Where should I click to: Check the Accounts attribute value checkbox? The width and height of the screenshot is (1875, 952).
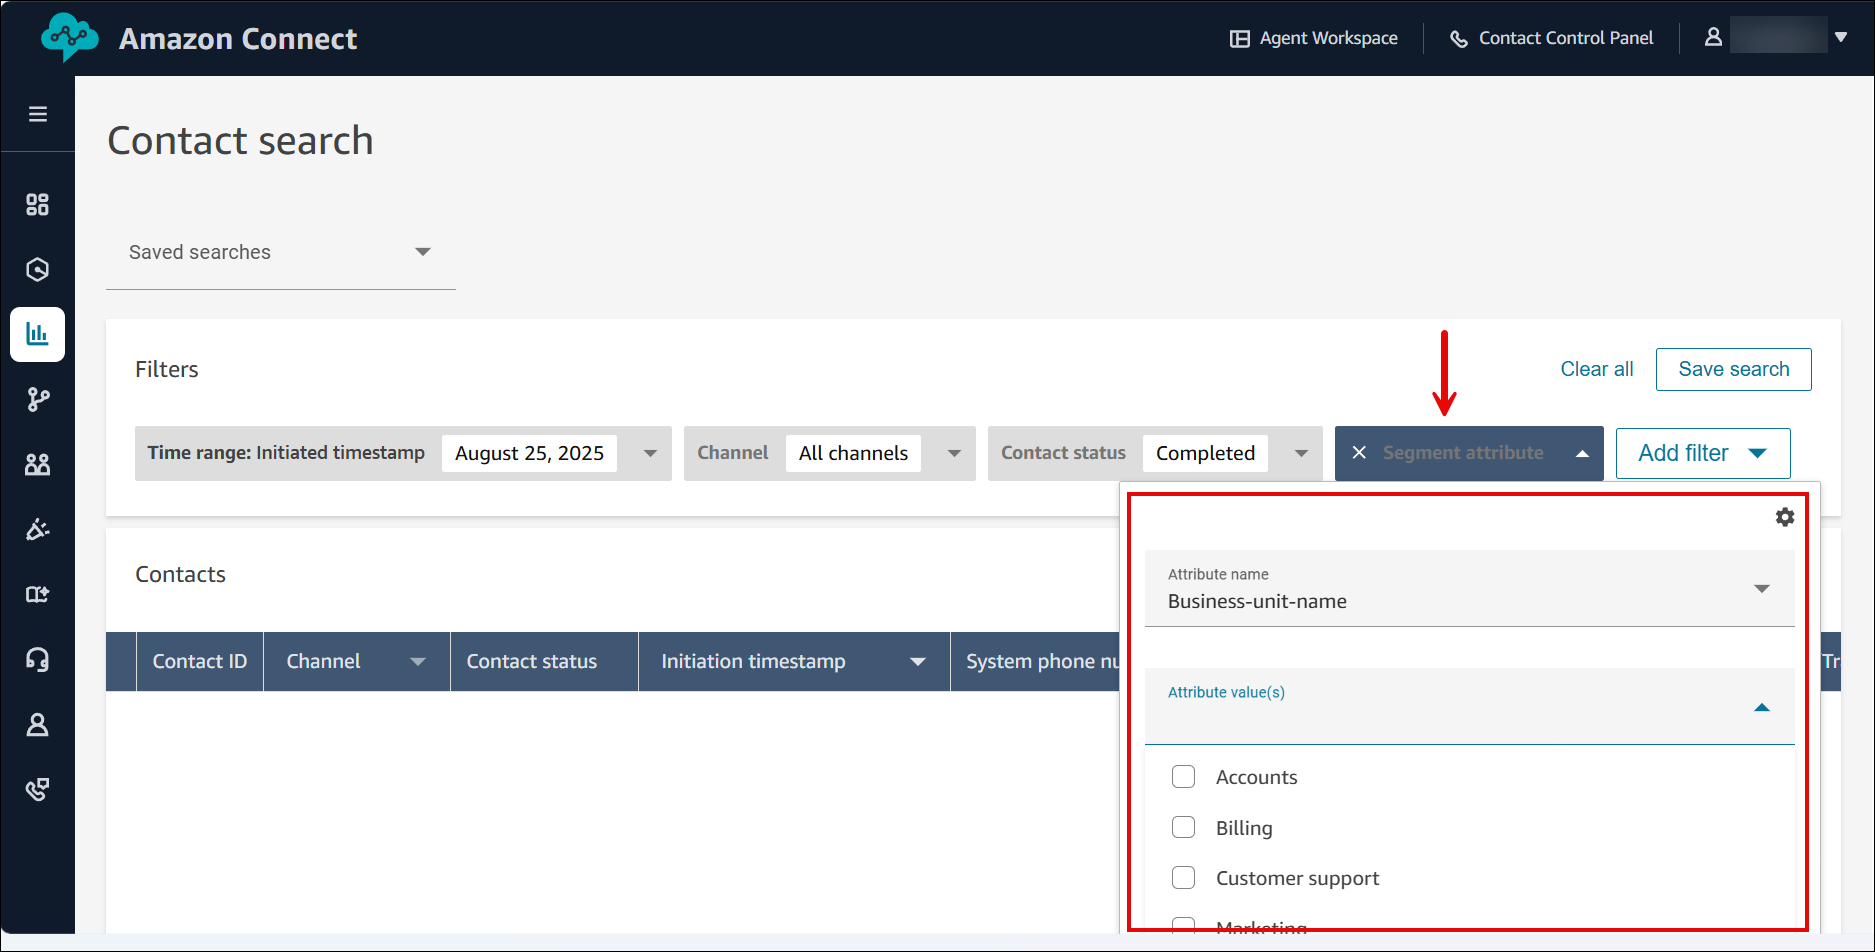1183,776
